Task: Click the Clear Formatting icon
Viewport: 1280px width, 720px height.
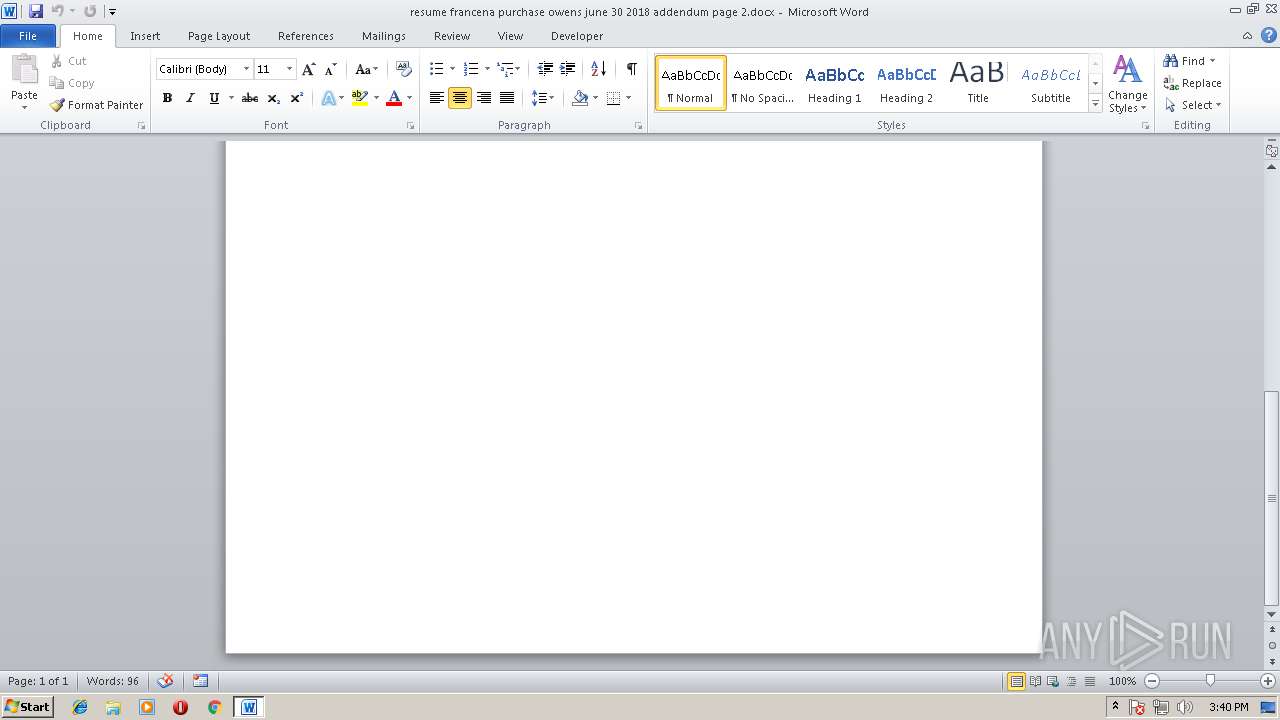Action: click(x=404, y=69)
